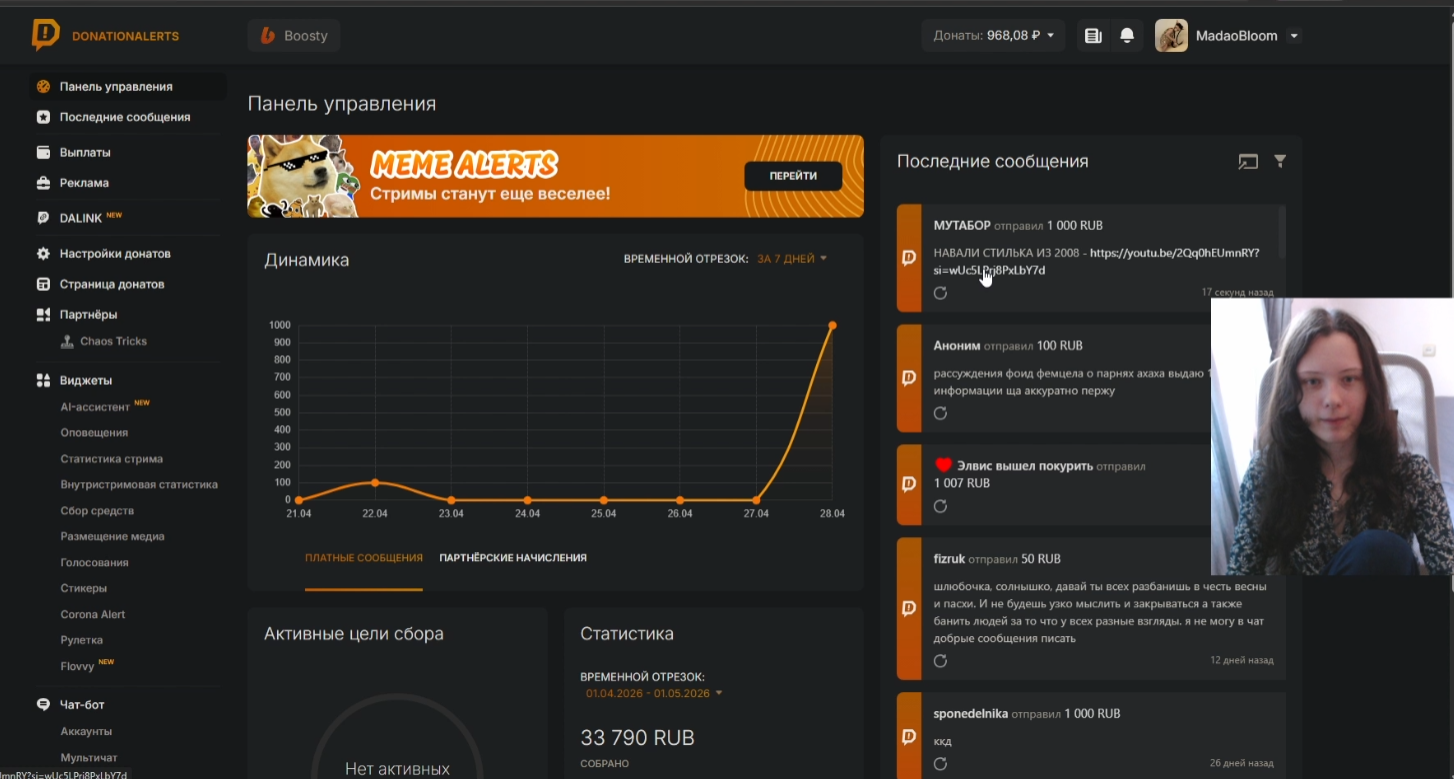Open Corona Alert widget

(x=93, y=615)
